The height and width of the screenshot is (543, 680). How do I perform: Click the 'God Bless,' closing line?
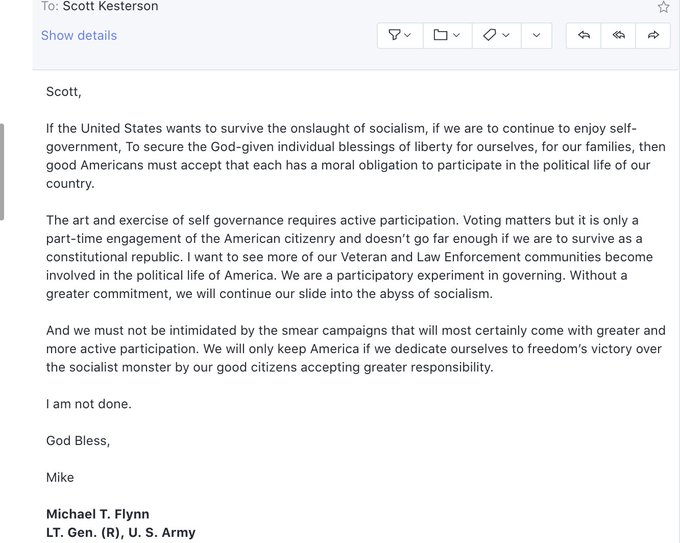(x=78, y=440)
